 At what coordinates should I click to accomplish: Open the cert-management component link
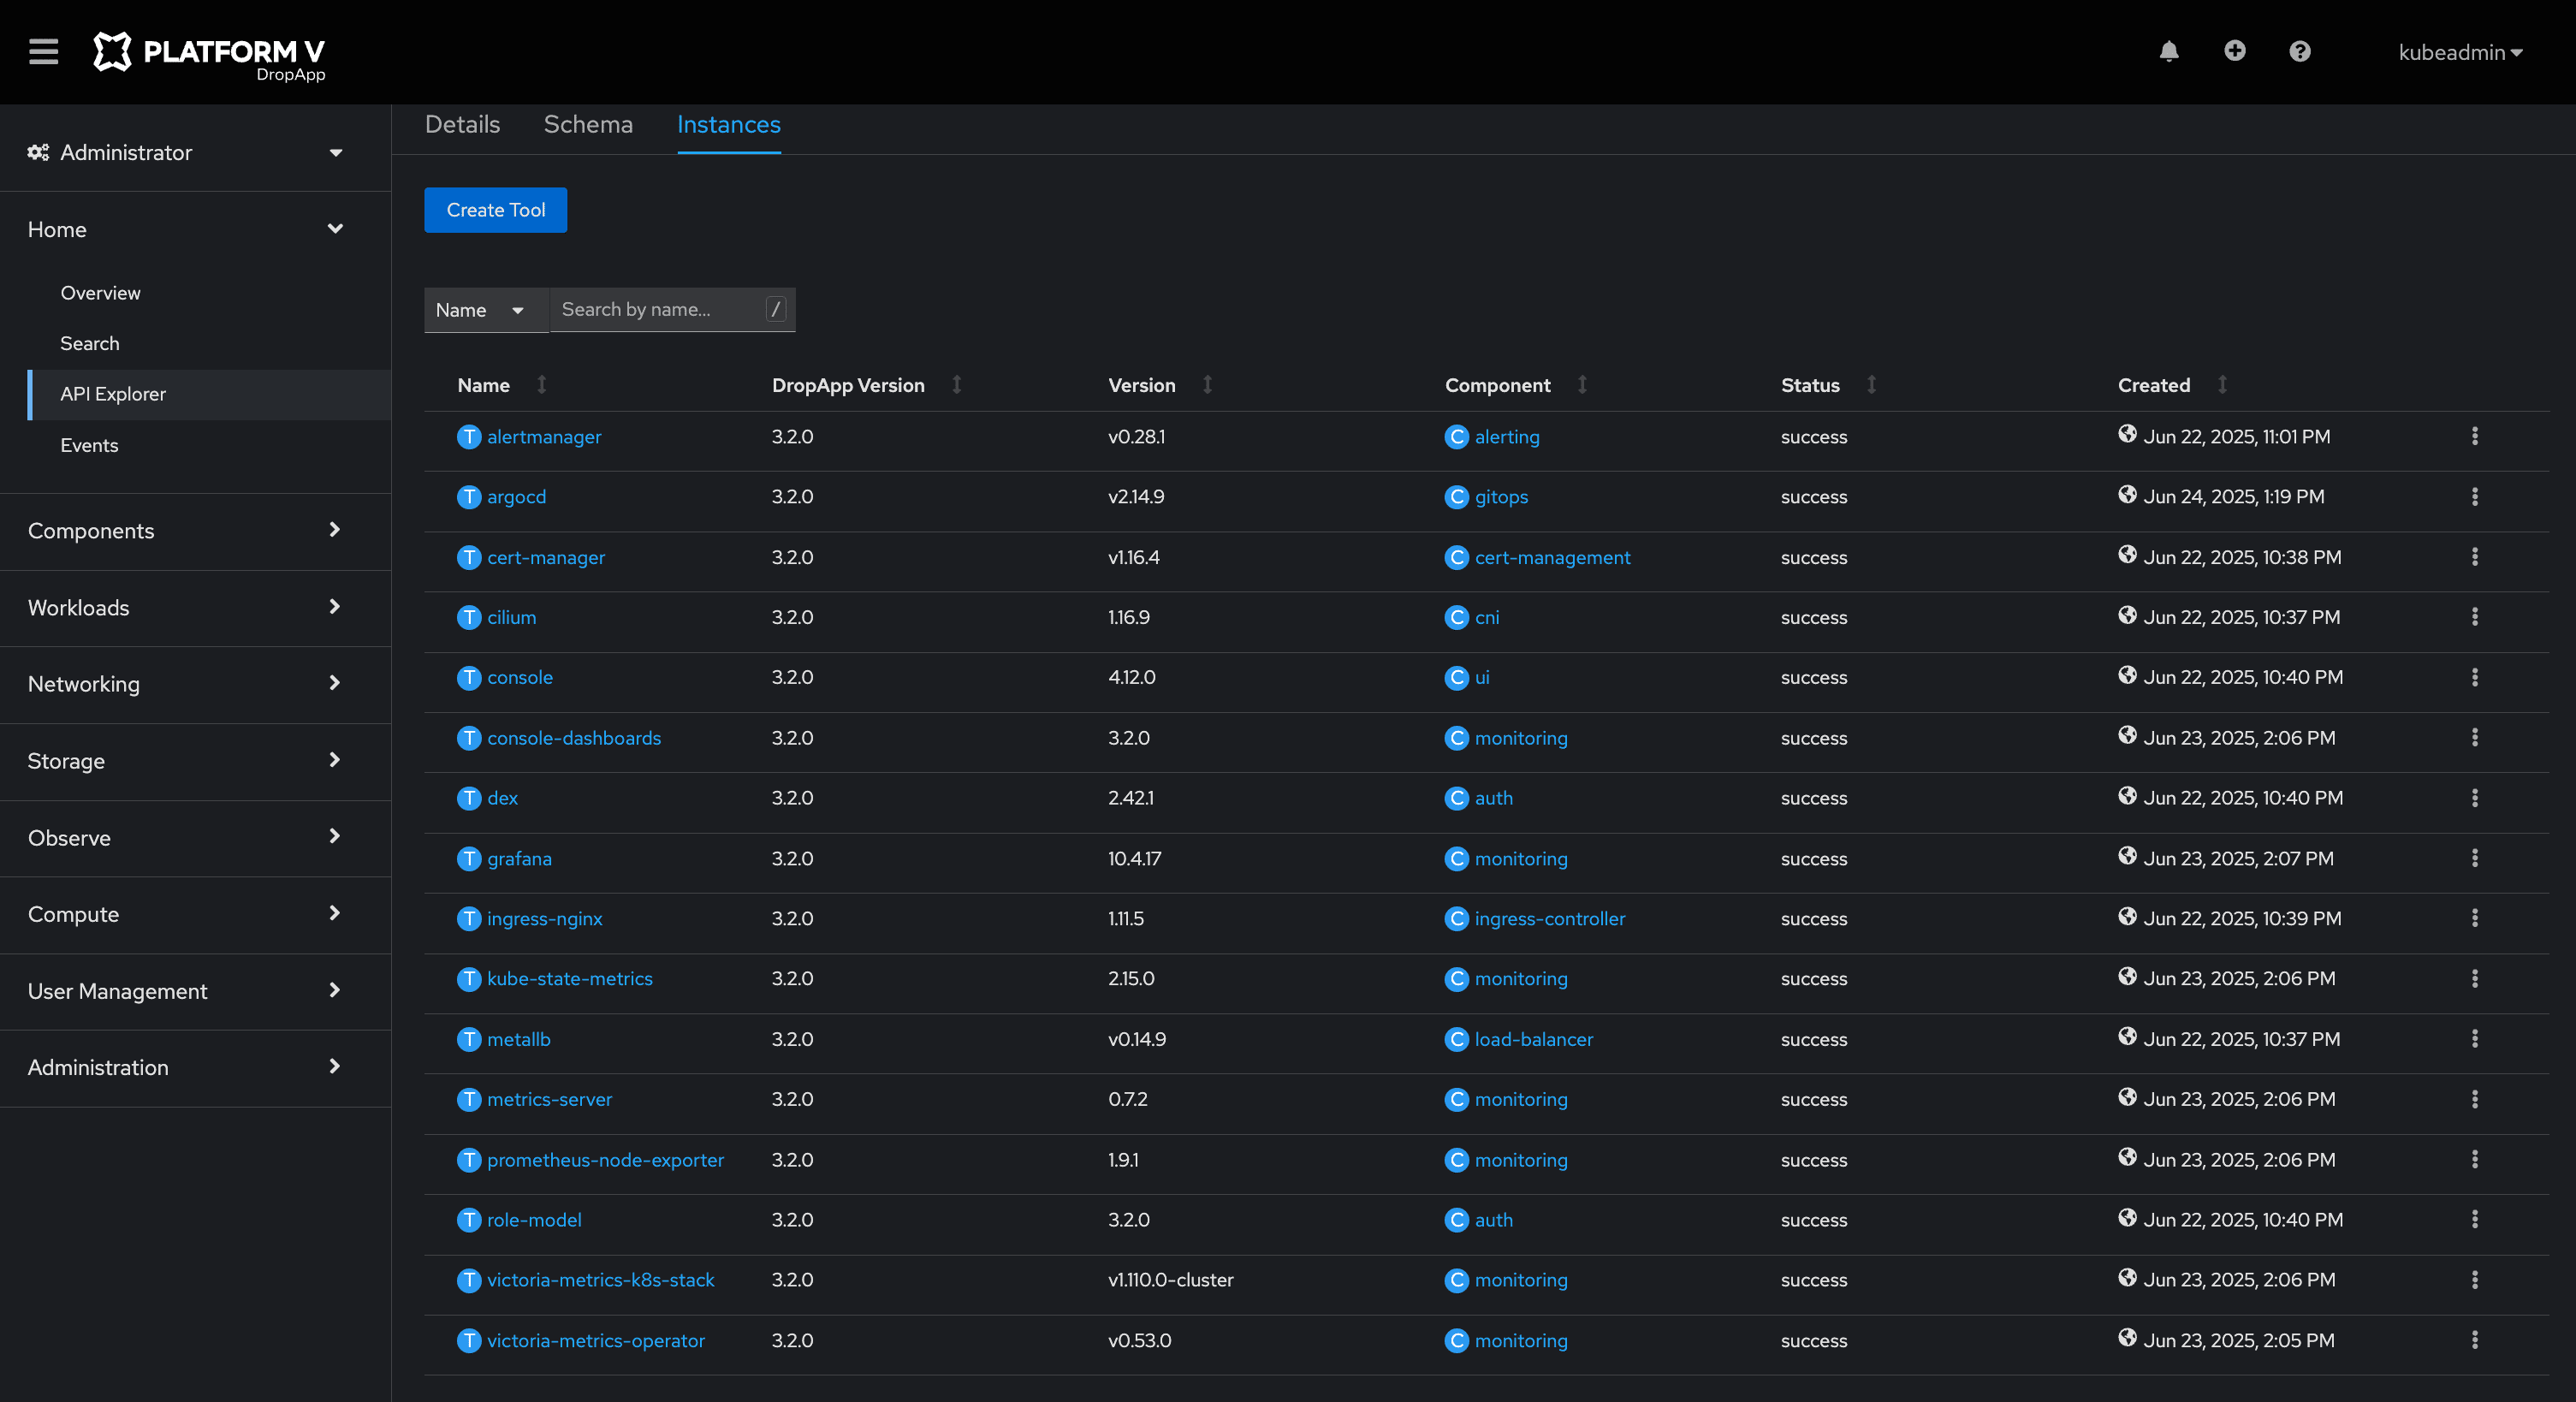pos(1552,557)
